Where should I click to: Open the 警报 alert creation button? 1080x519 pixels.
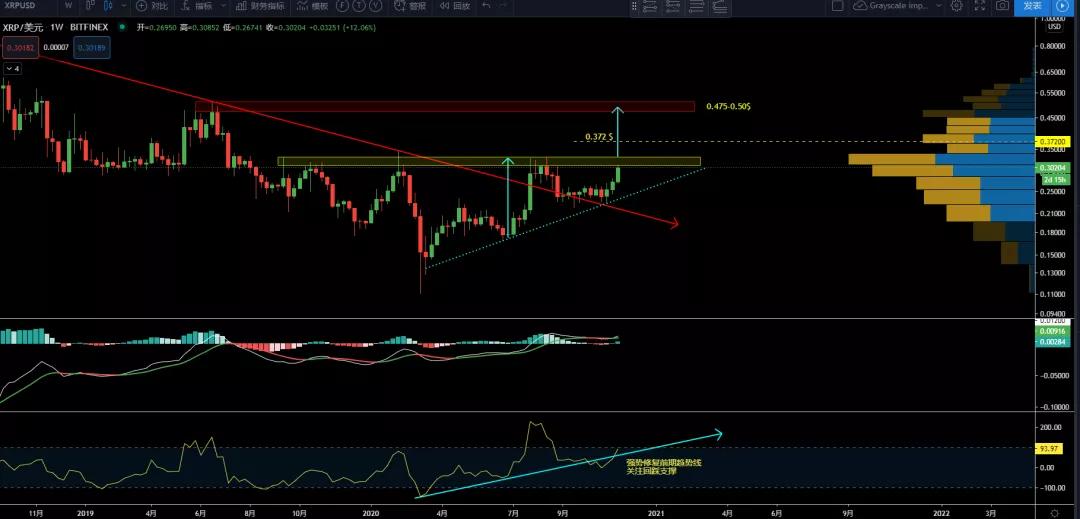[410, 6]
